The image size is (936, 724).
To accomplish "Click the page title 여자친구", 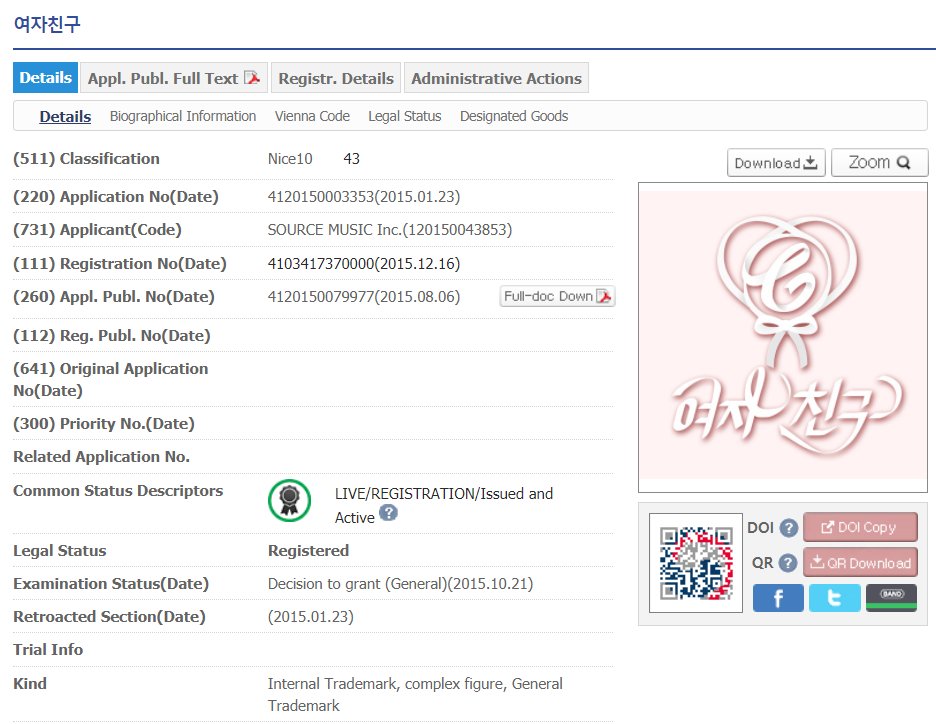I will (47, 24).
